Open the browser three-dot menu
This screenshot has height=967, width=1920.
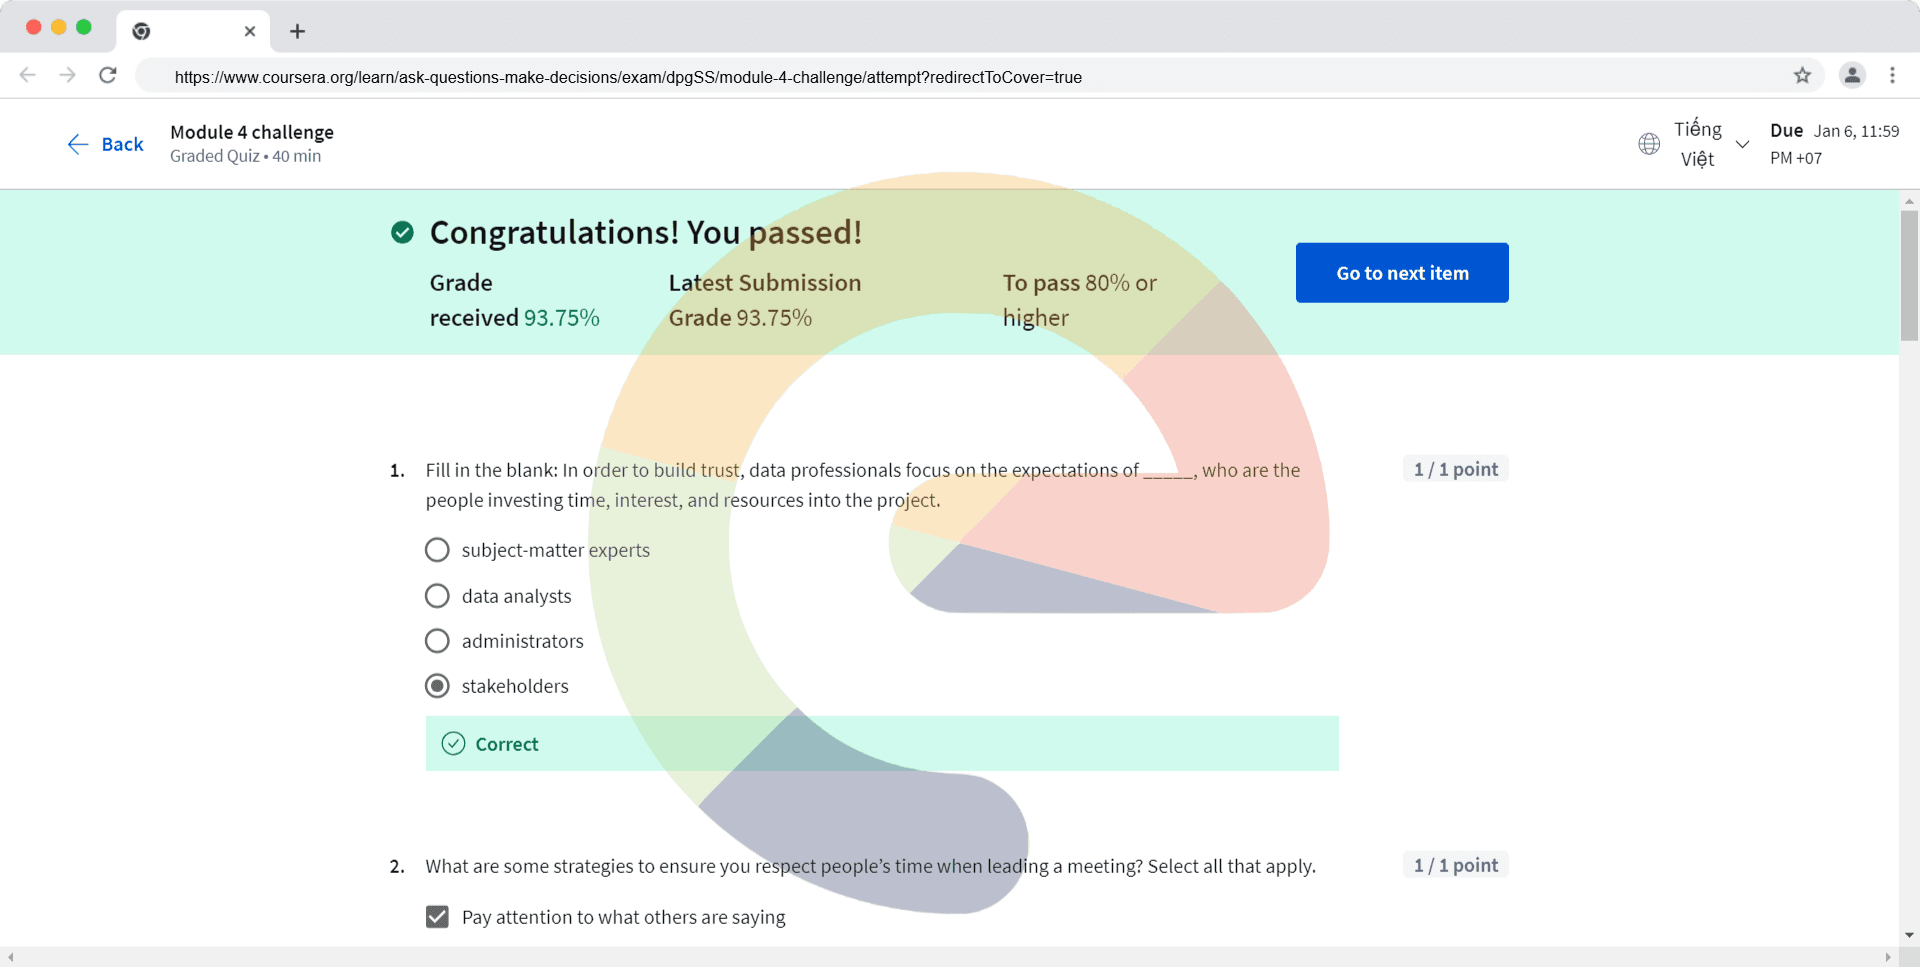1892,75
